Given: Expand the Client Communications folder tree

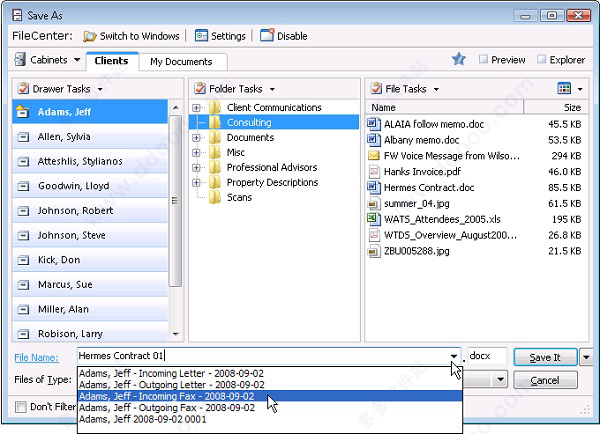Looking at the screenshot, I should [196, 108].
